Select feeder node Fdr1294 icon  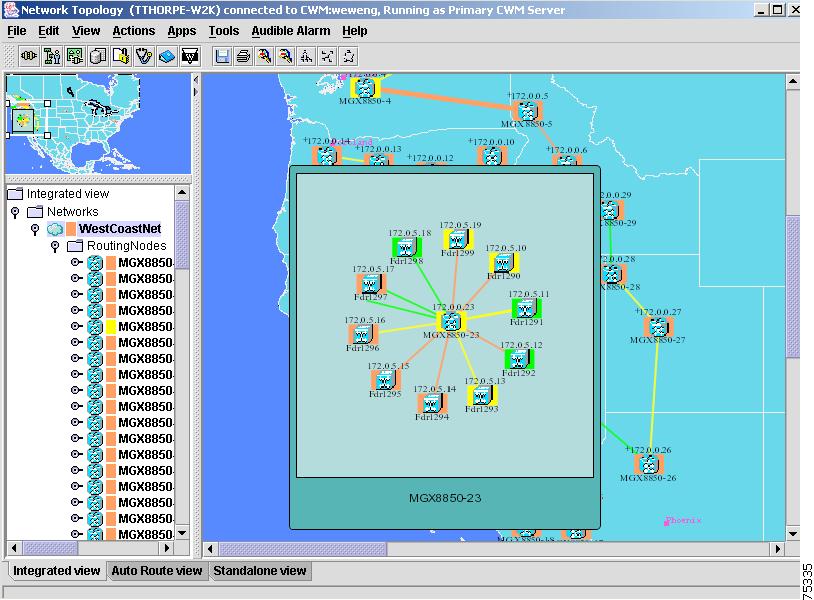431,403
